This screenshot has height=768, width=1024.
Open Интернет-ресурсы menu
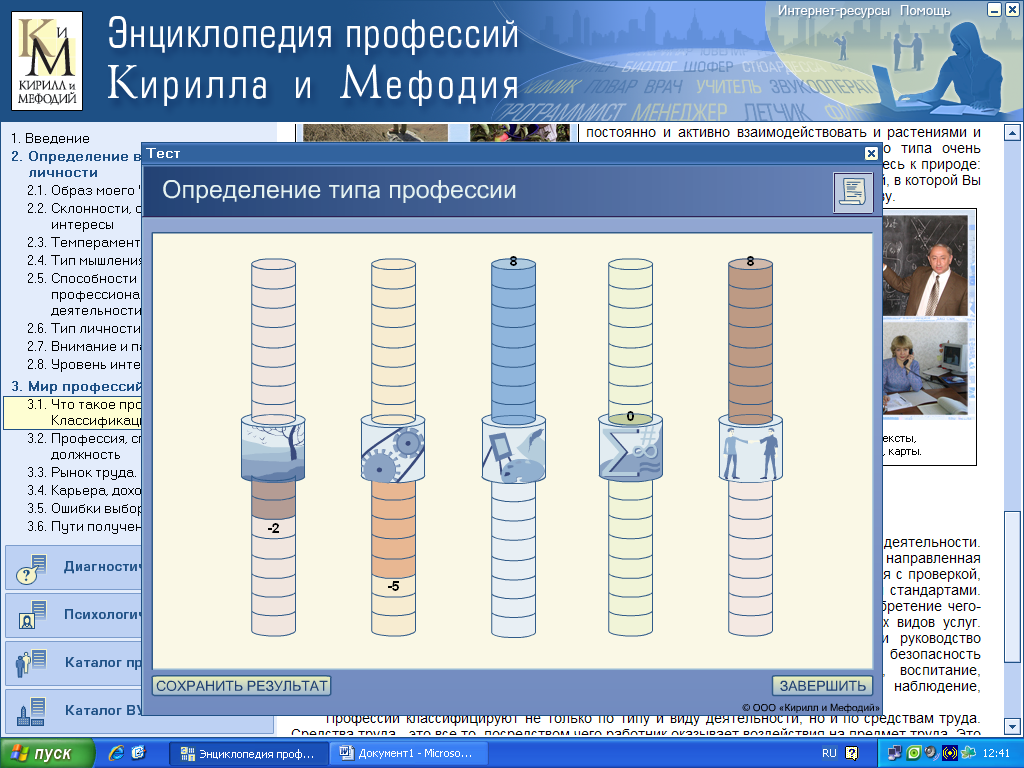833,10
